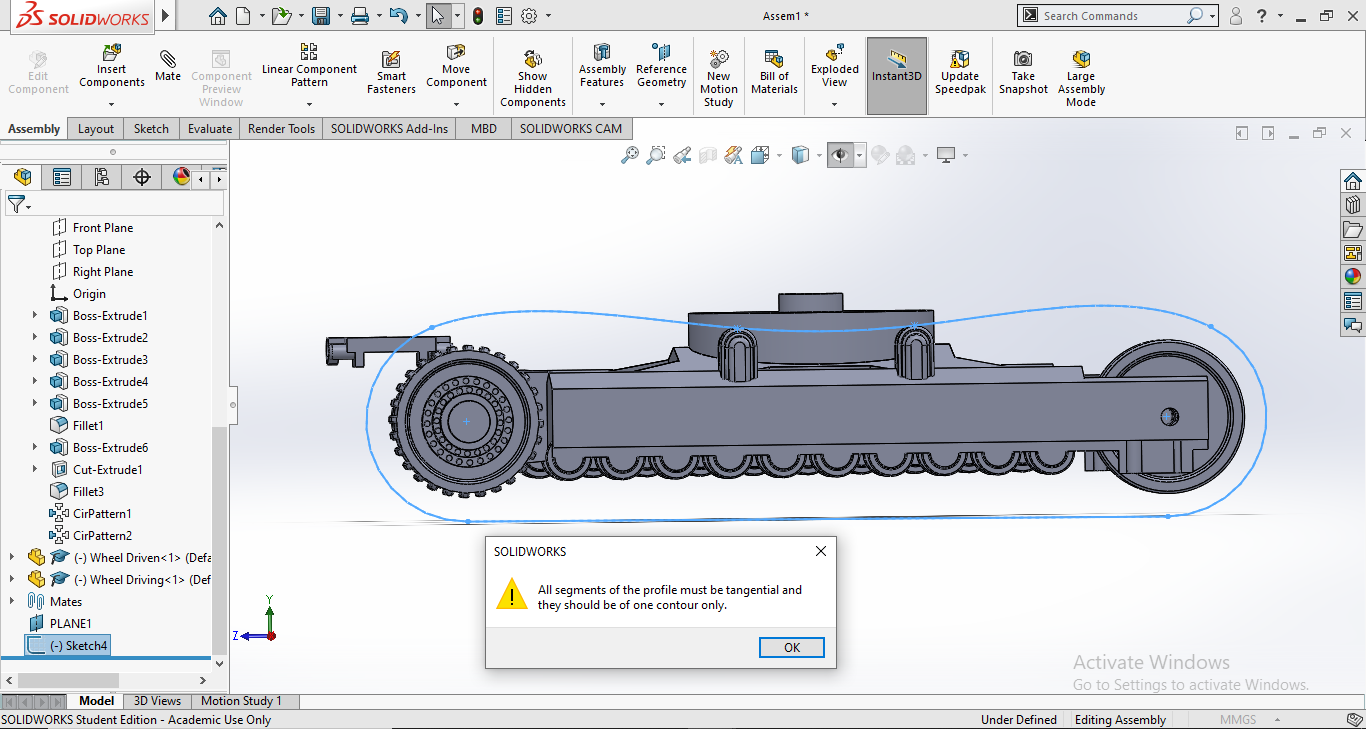Expand the Wheel Driven<1> component
The image size is (1366, 729).
point(12,557)
